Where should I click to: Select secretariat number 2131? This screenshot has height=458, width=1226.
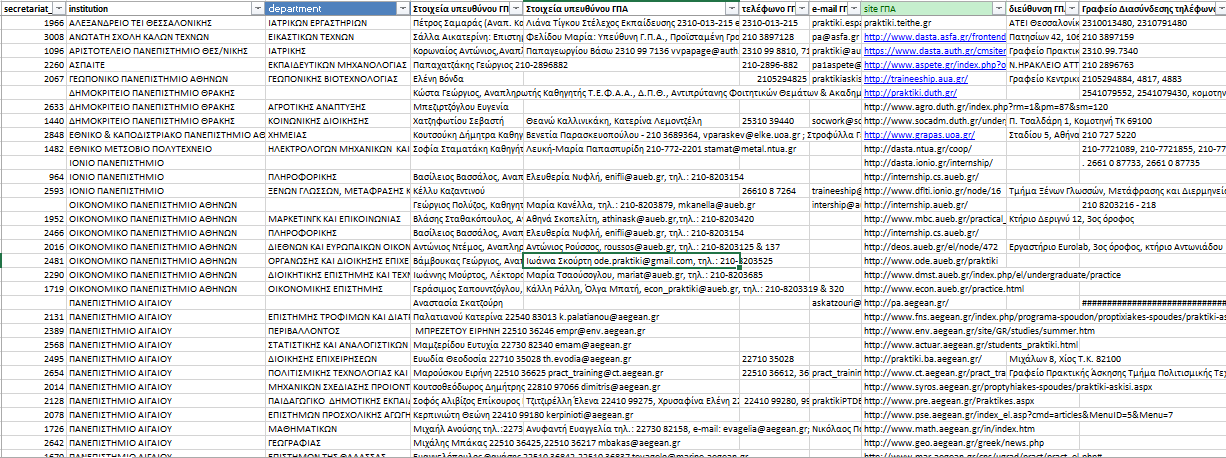tap(34, 315)
